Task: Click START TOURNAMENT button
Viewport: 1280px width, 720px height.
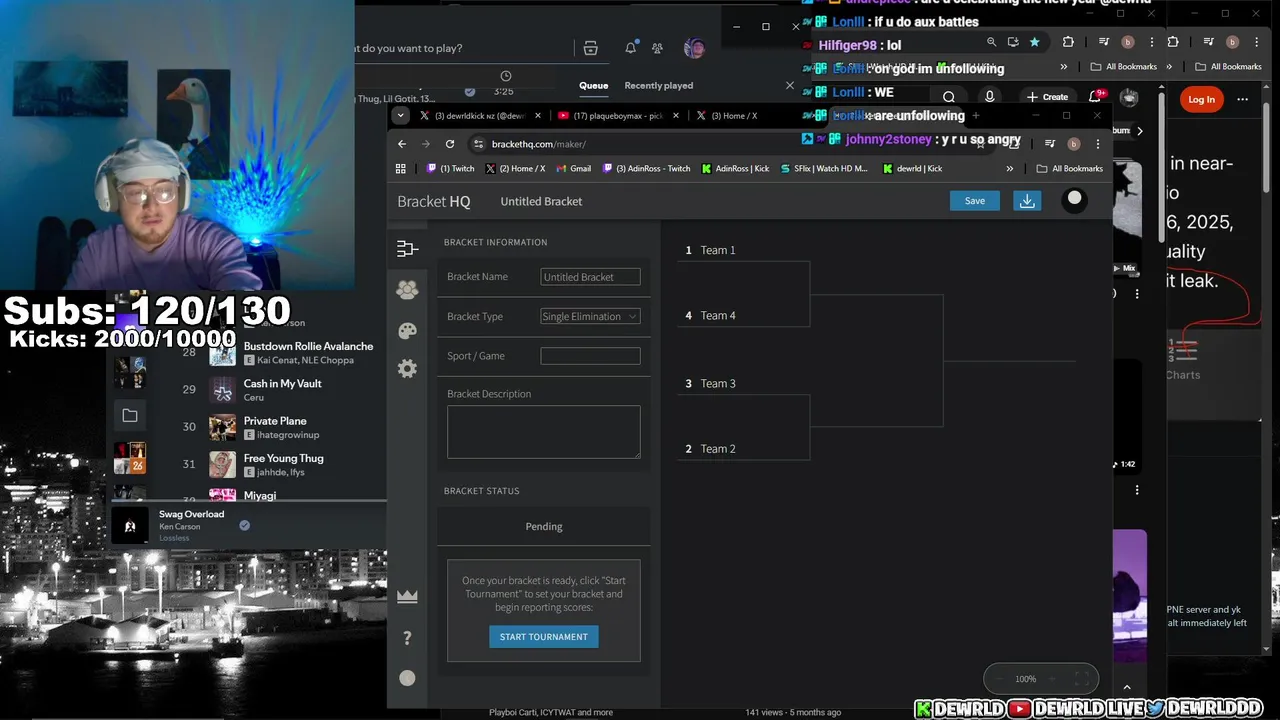Action: tap(544, 637)
